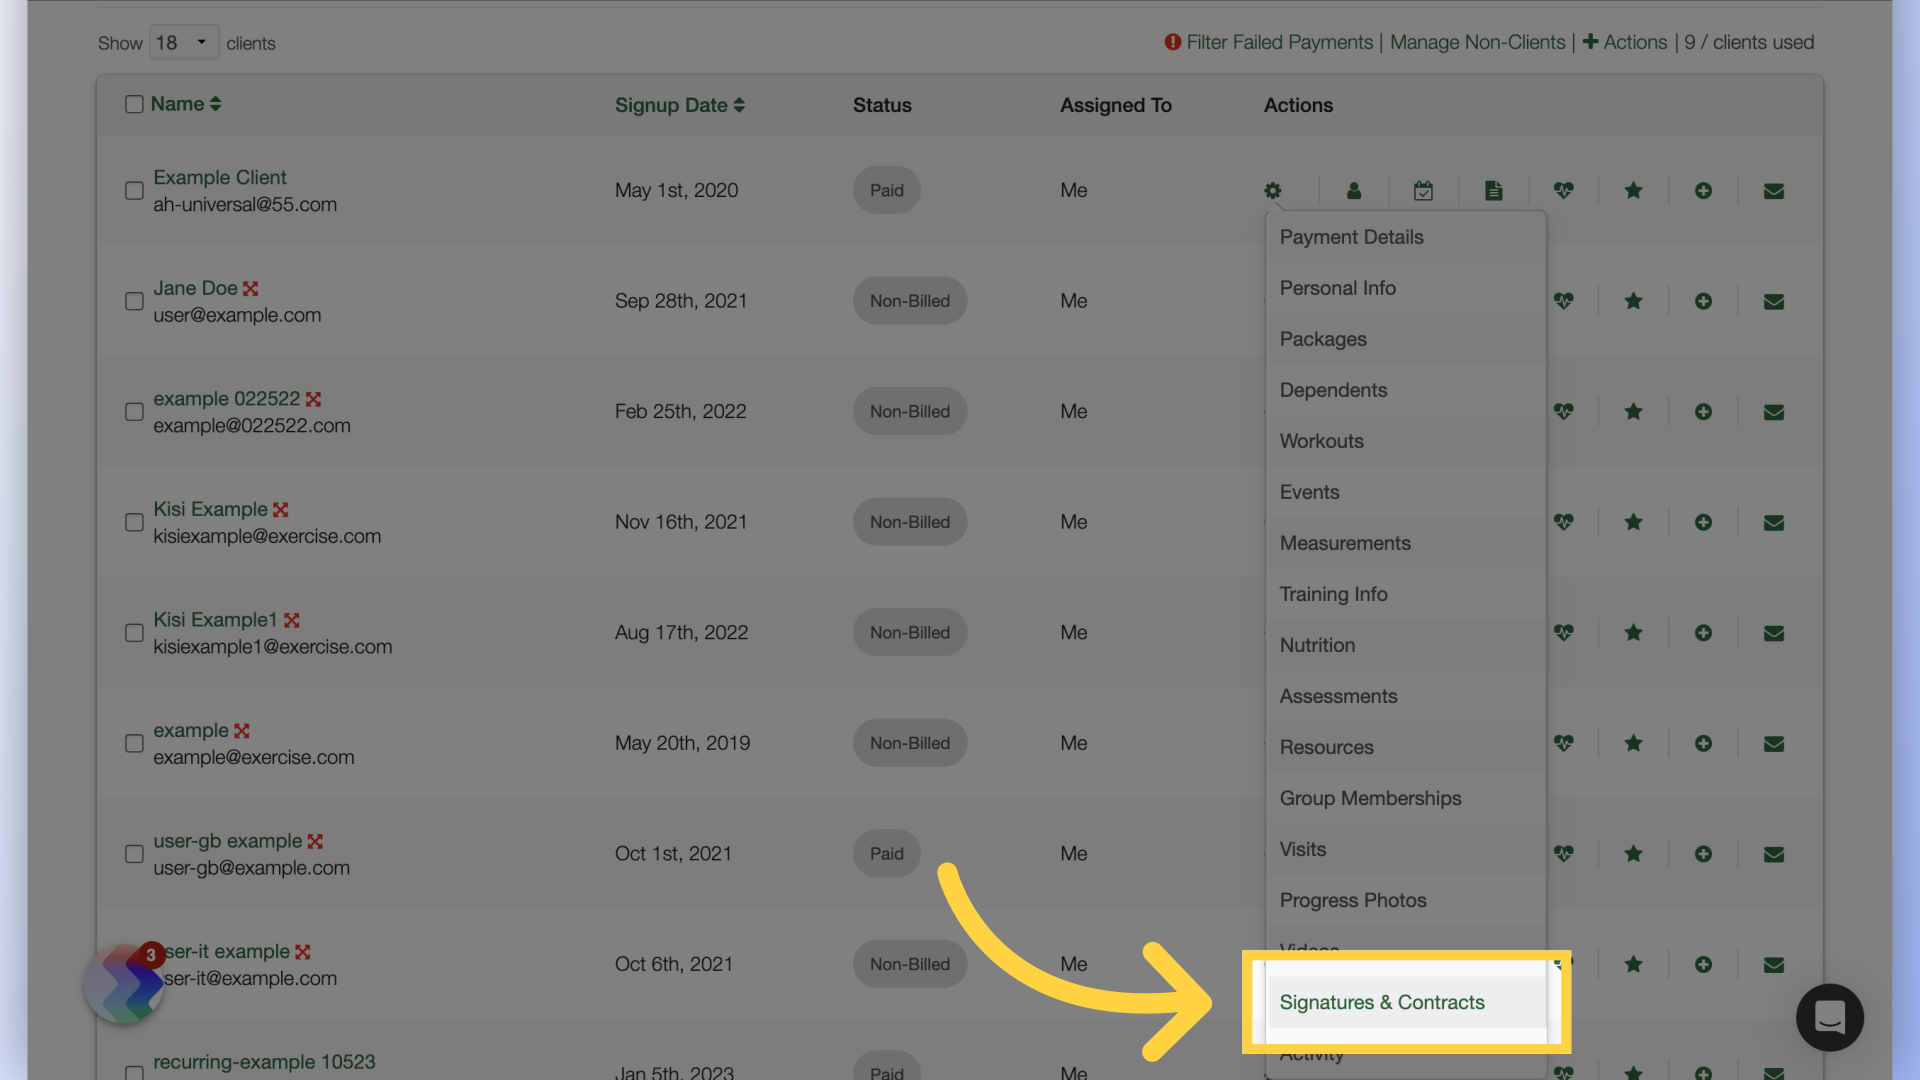Click the plus circle icon in user-gb example row
This screenshot has height=1080, width=1920.
pos(1703,854)
